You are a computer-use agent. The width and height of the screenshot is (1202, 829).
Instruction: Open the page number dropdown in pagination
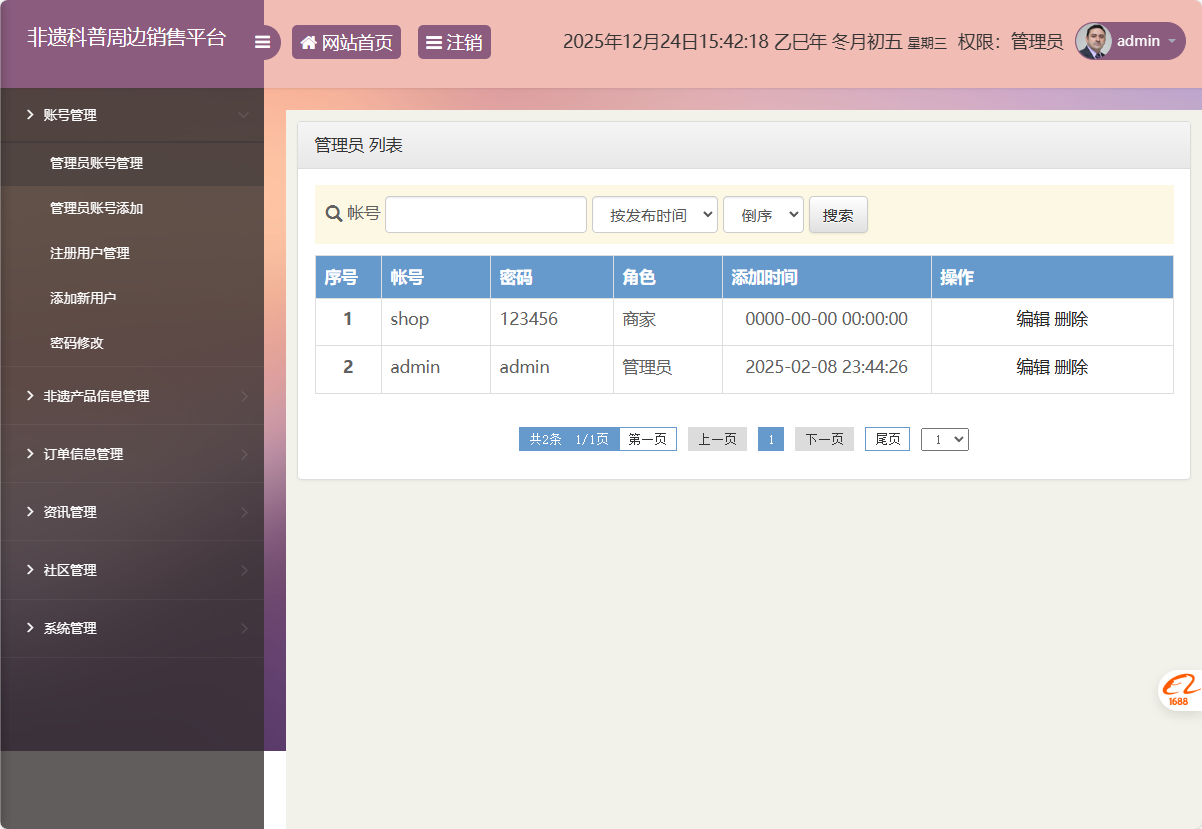pyautogui.click(x=944, y=438)
